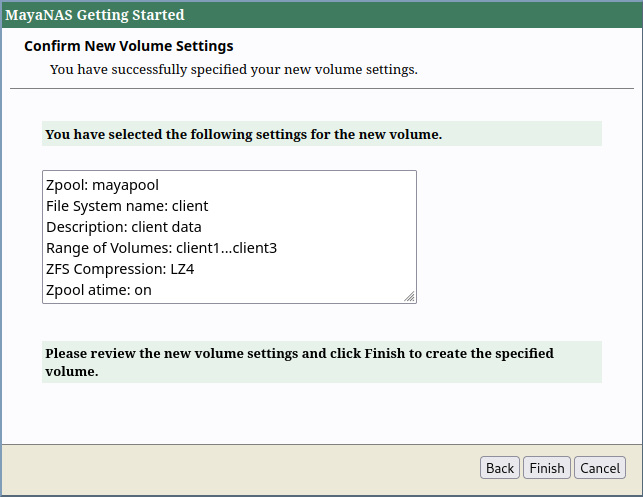The image size is (643, 497).
Task: Click the 'client1...client3' range value
Action: [226, 248]
